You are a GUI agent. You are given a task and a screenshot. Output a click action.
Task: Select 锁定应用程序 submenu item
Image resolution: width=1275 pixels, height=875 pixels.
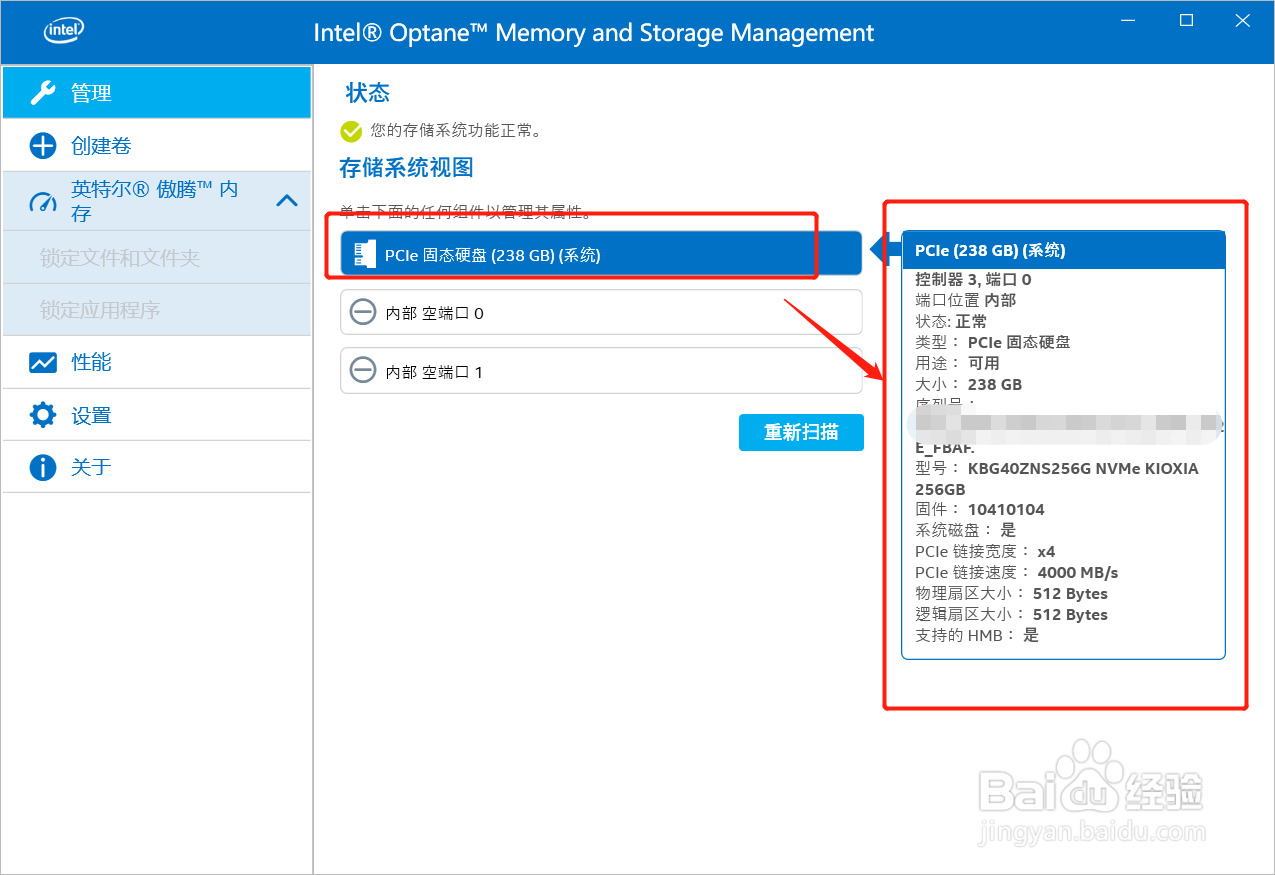(x=157, y=310)
